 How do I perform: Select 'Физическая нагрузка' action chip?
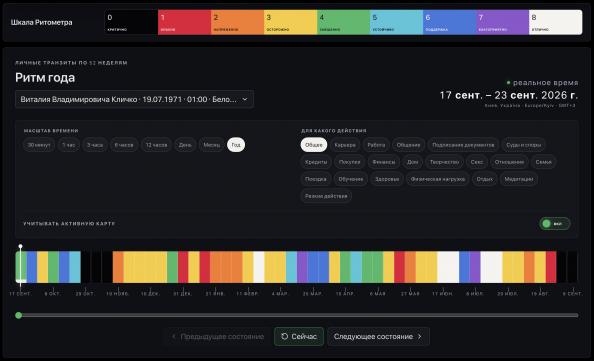click(438, 179)
